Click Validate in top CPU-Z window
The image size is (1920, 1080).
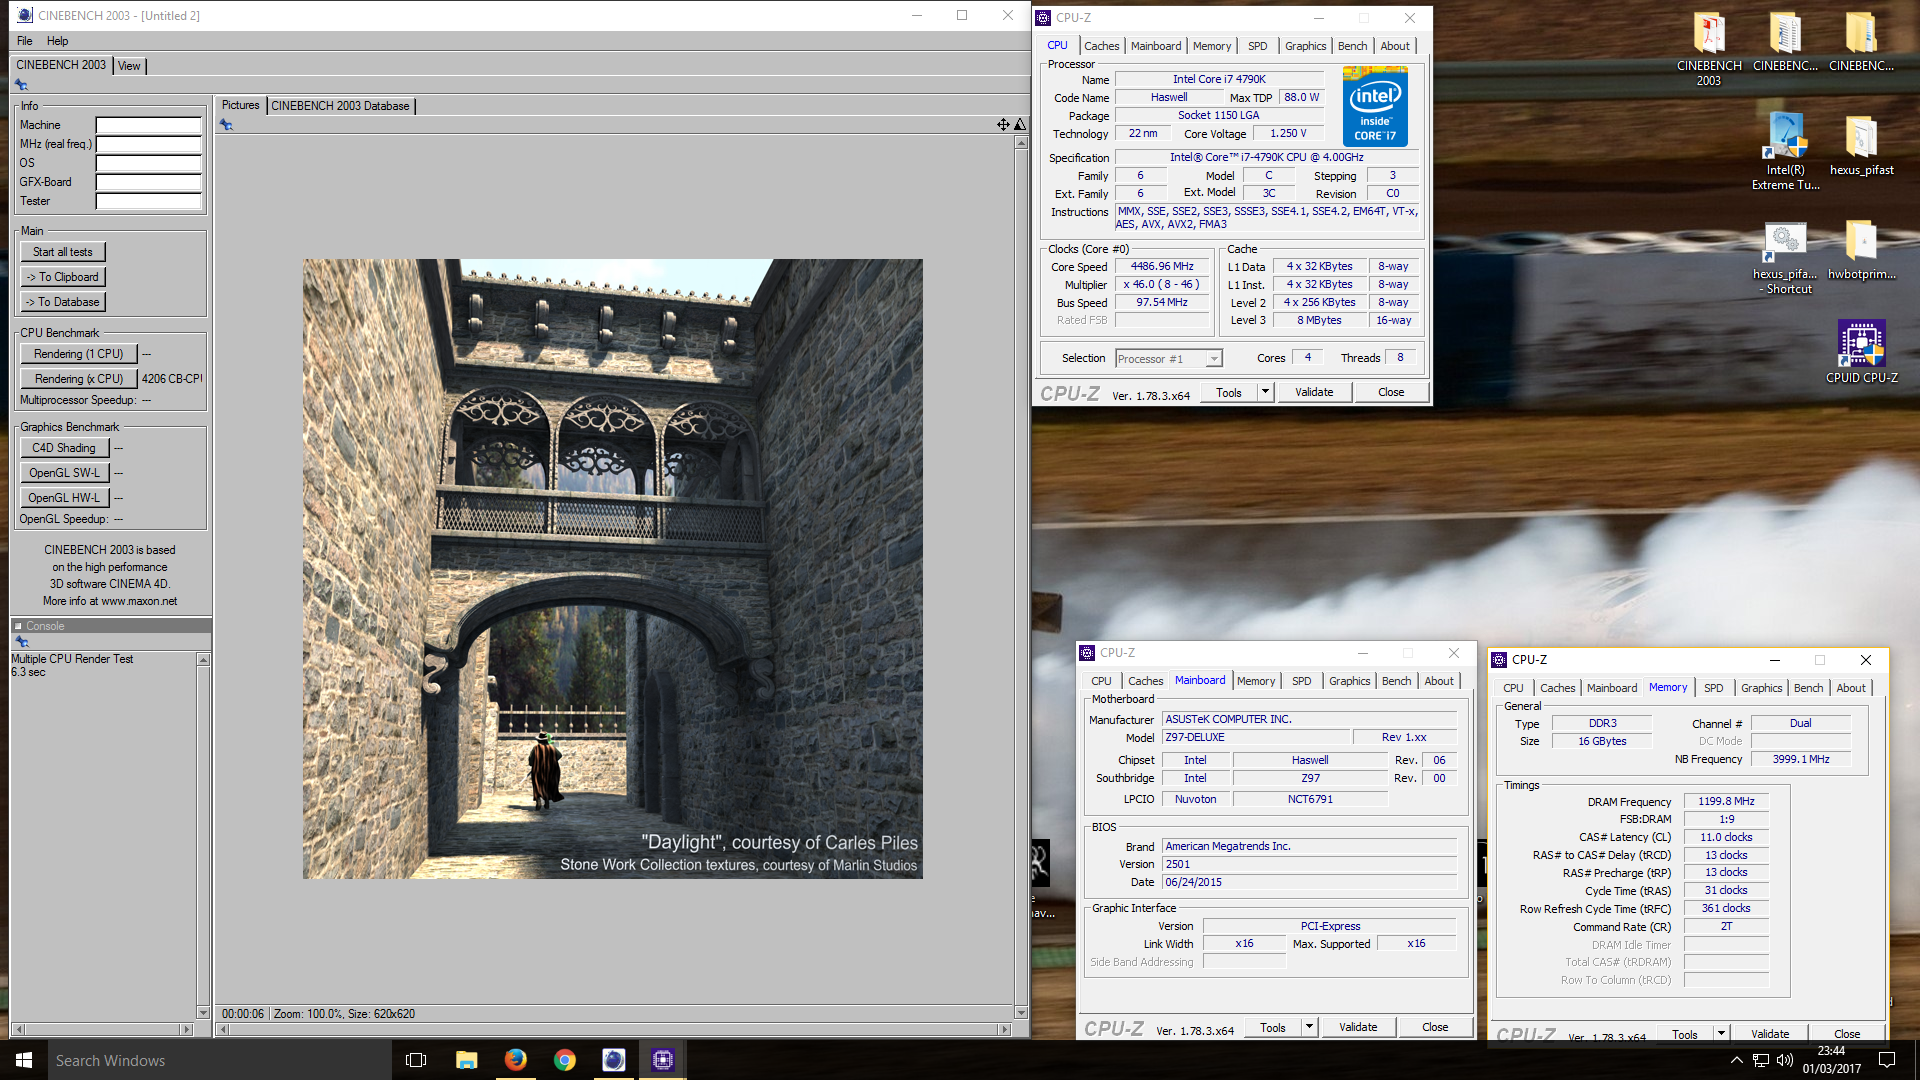pos(1314,392)
